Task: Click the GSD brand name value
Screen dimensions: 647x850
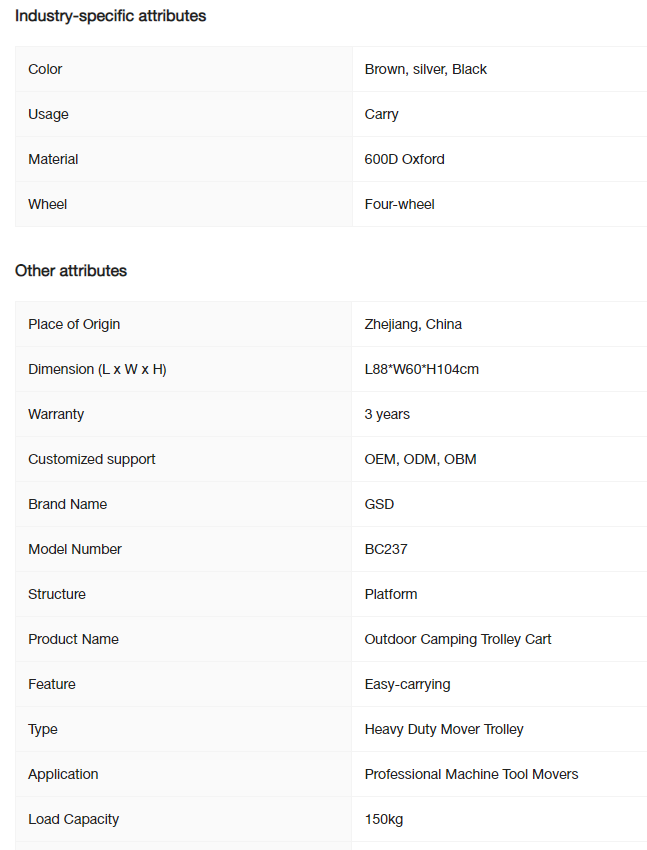Action: pyautogui.click(x=379, y=504)
